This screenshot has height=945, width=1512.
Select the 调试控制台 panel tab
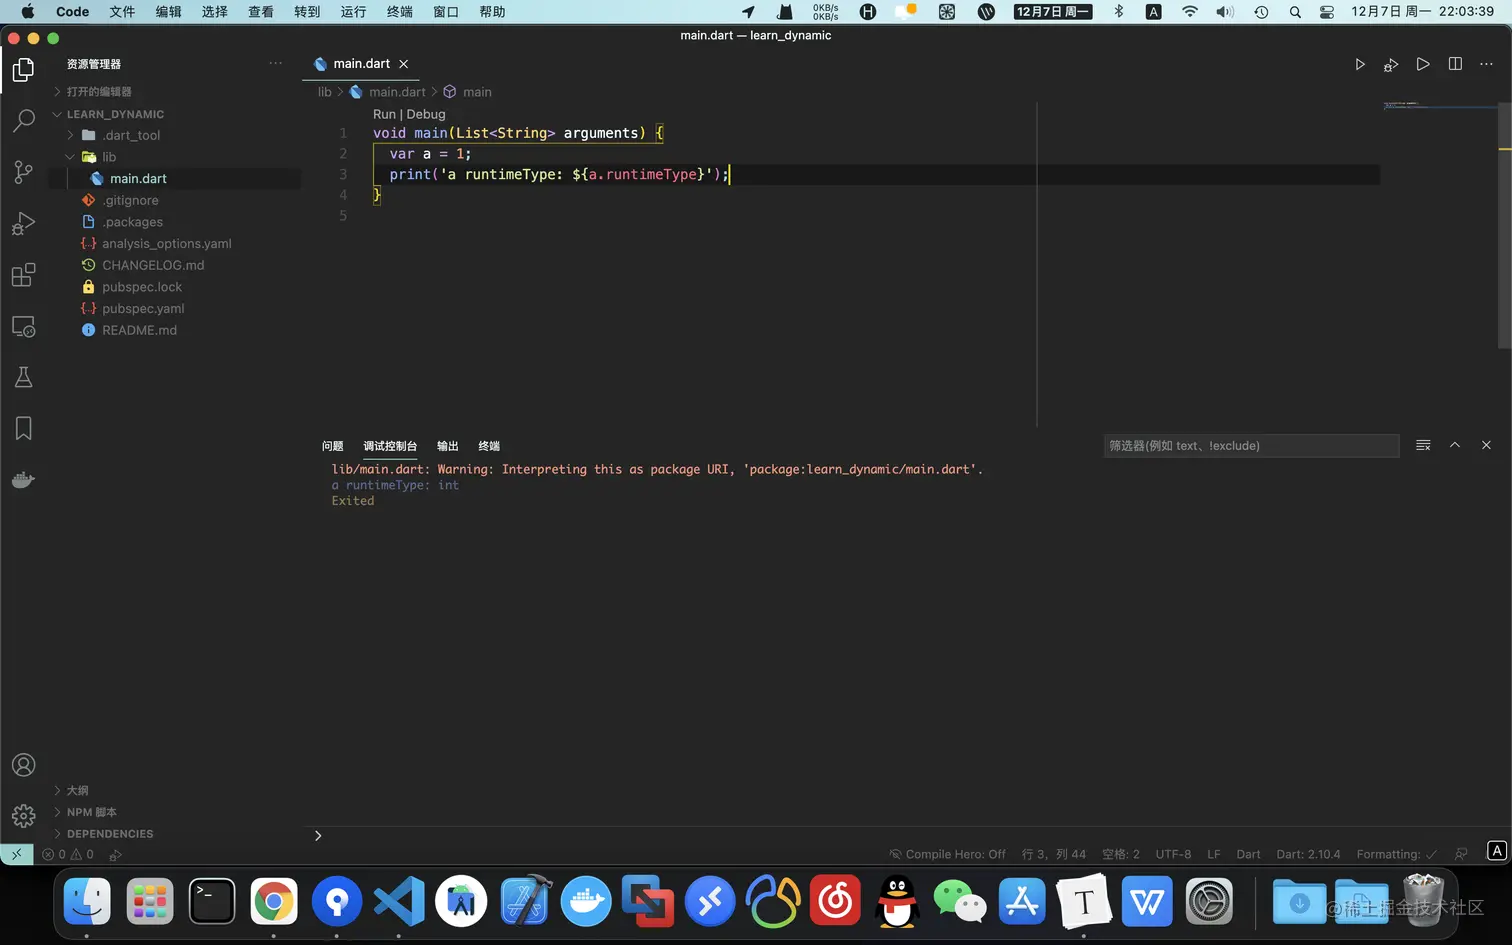click(390, 446)
